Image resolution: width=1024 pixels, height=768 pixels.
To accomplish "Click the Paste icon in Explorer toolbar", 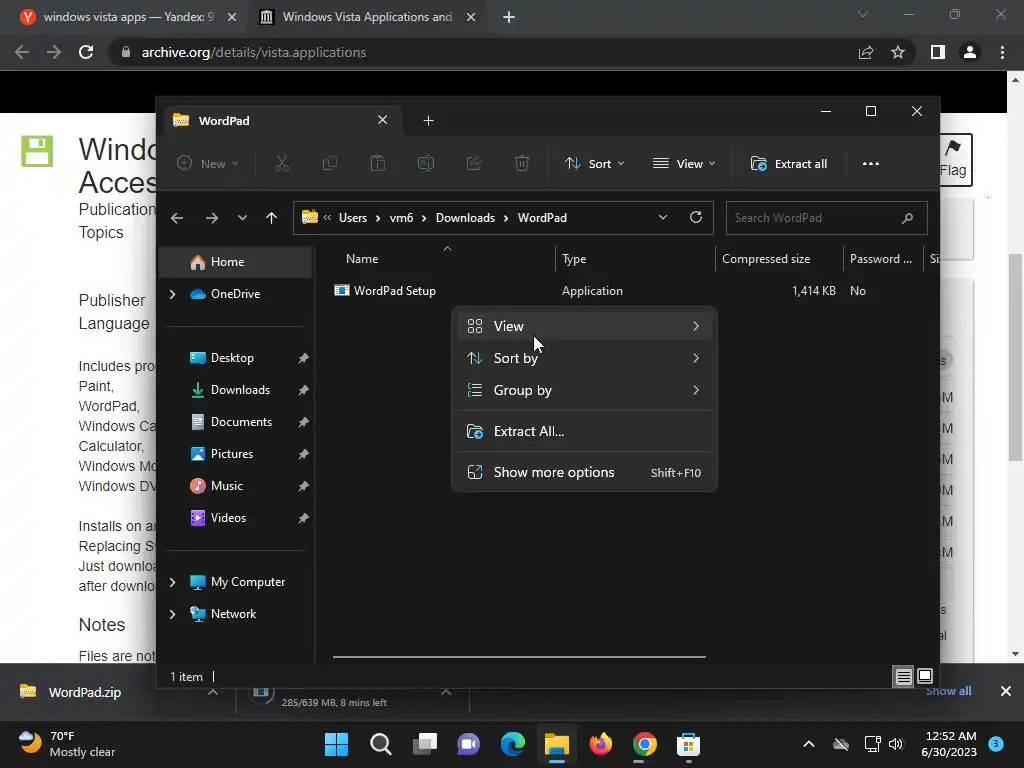I will pyautogui.click(x=377, y=163).
